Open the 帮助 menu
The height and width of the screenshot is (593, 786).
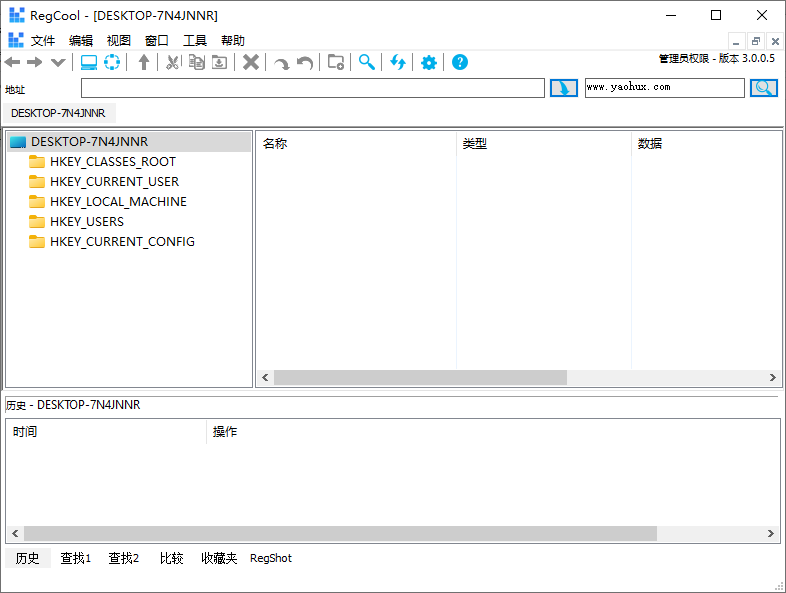click(233, 41)
